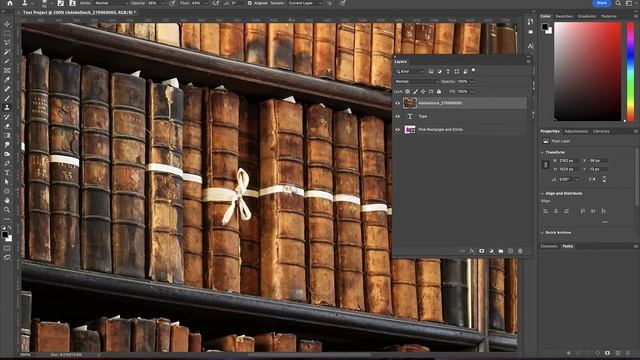Click the add layer mask icon
Image resolution: width=640 pixels, height=360 pixels.
point(482,251)
